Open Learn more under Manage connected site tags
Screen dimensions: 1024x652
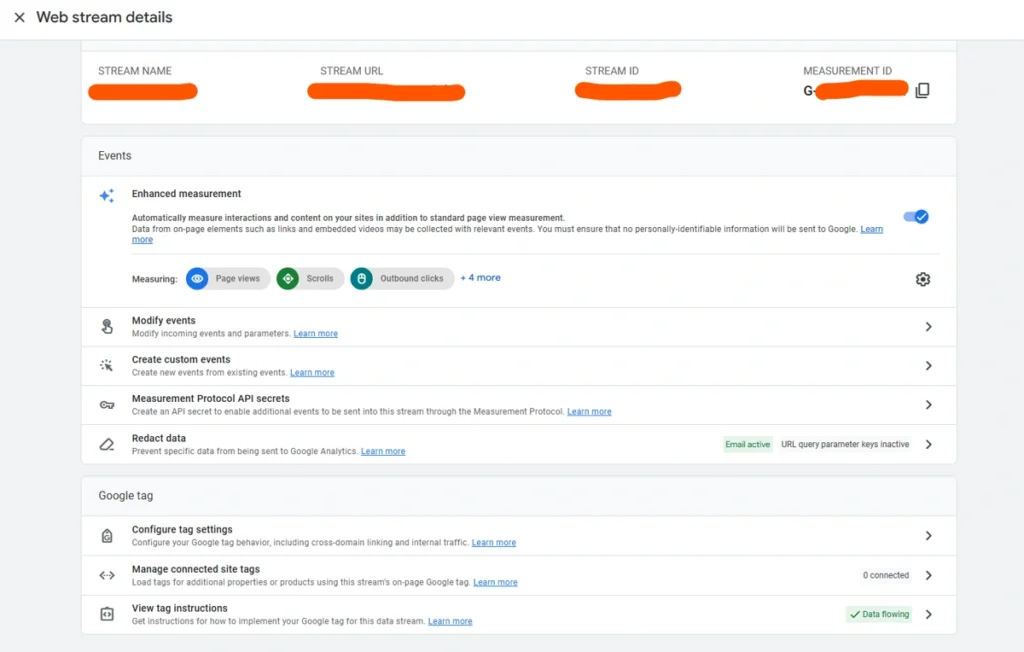pos(495,582)
